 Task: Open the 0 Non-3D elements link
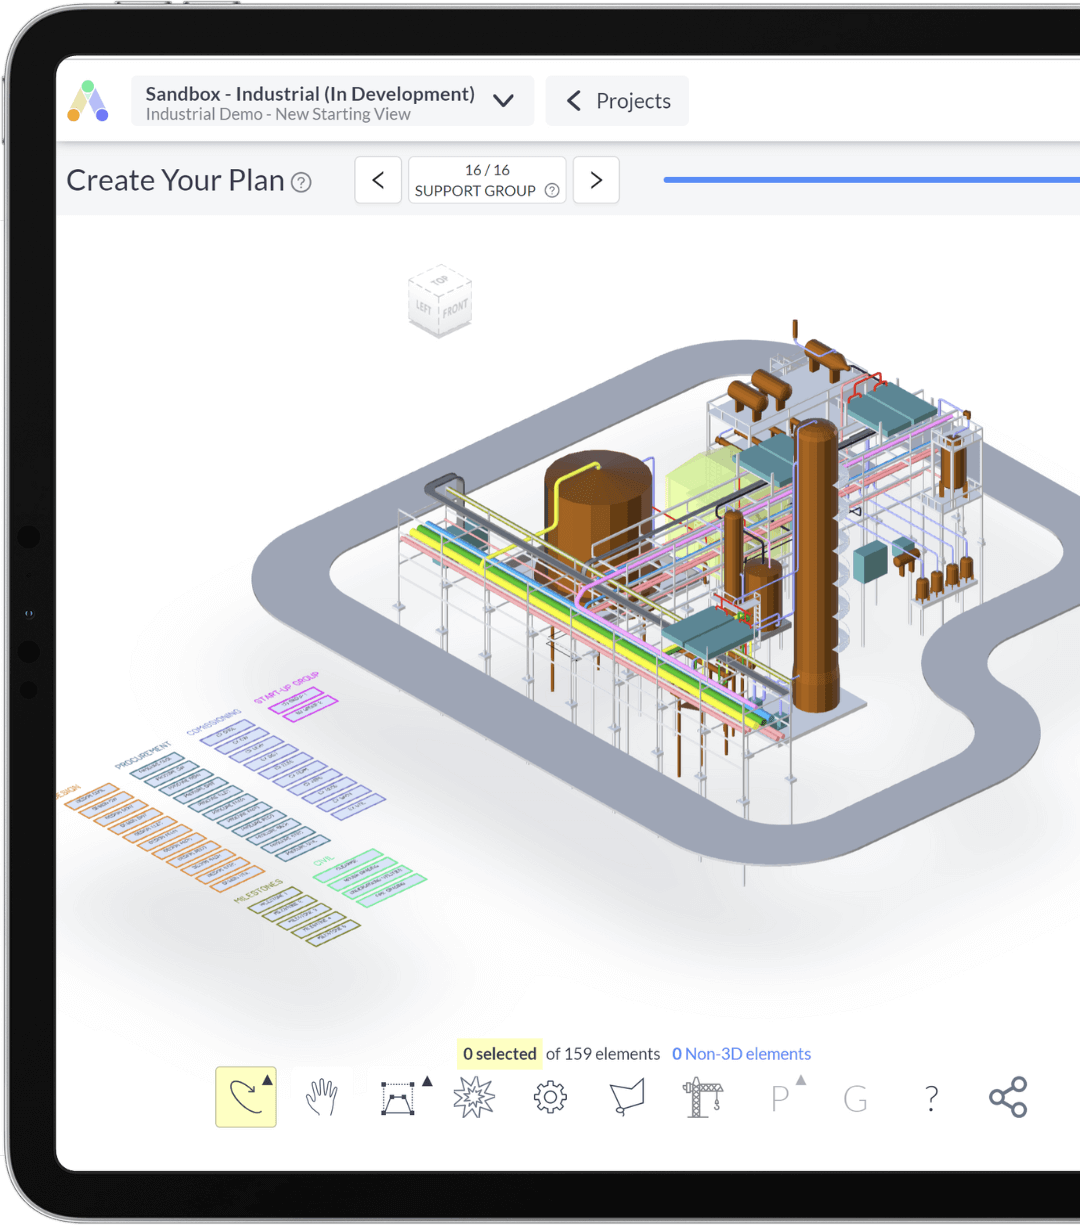click(741, 1053)
